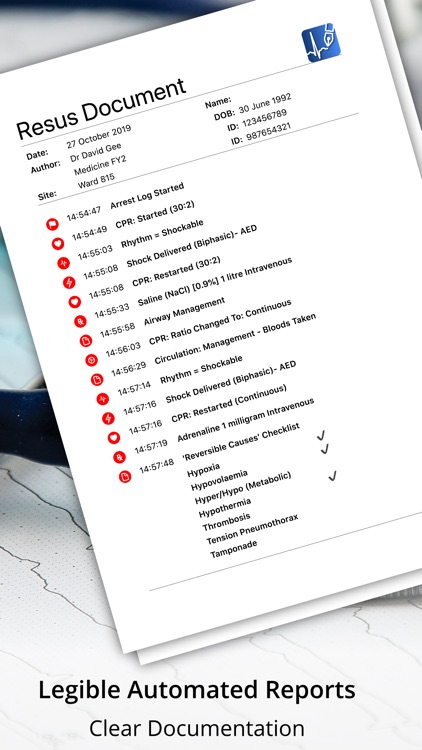Select 'CPR: Ratio Changed To: Continuous' entry
This screenshot has height=750, width=422.
[220, 322]
